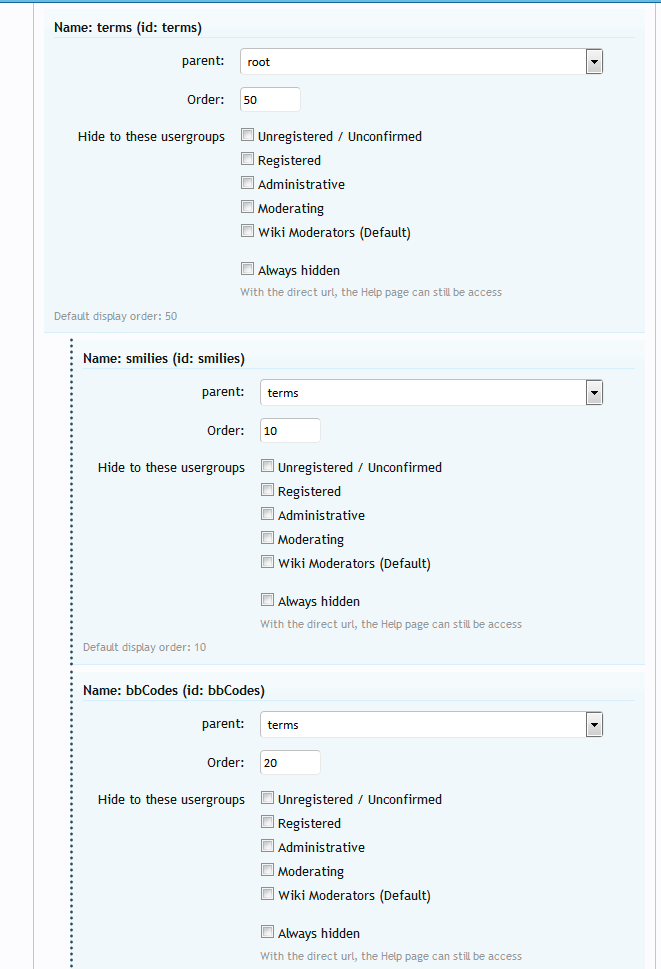Open parent dropdown for smilies section
The height and width of the screenshot is (969, 661).
click(x=431, y=393)
